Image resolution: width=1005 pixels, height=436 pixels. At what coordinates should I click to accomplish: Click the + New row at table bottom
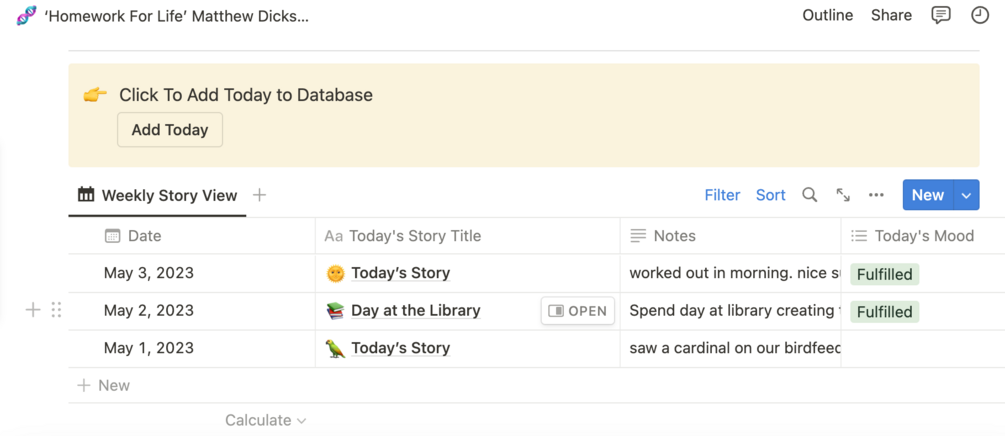coord(104,385)
